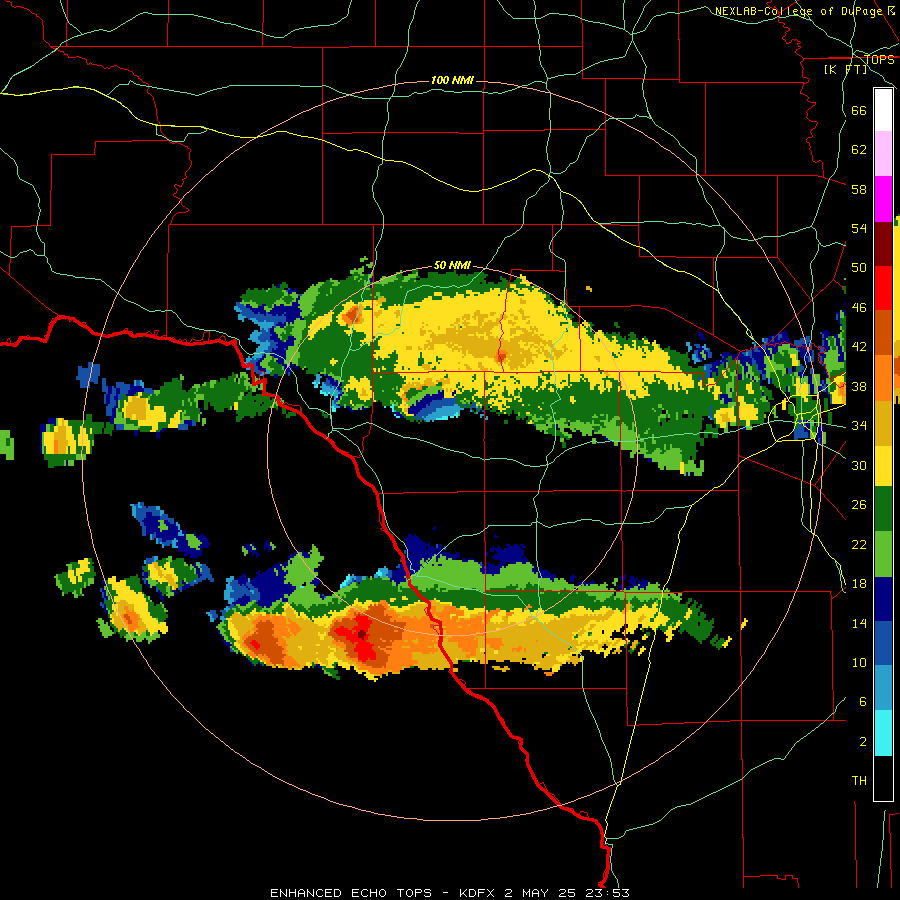Click the "14" scale label
This screenshot has height=900, width=900.
click(859, 623)
